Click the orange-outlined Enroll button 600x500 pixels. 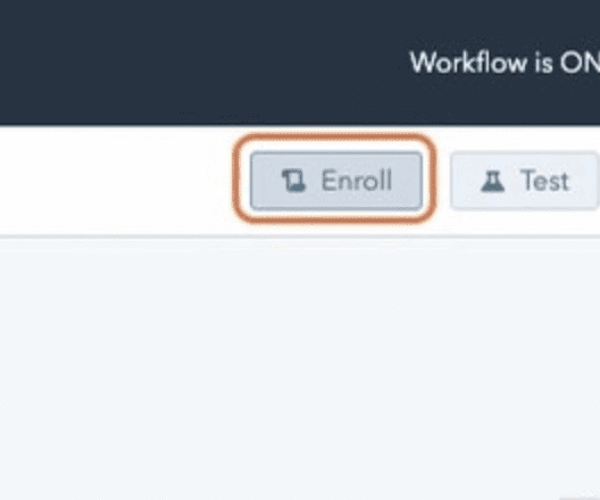click(x=336, y=181)
